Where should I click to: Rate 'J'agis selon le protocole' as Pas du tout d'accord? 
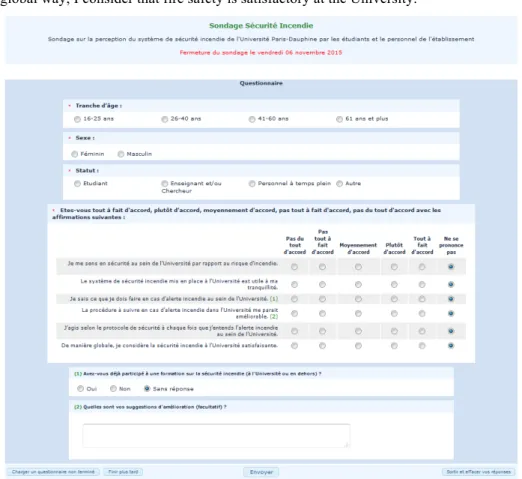pyautogui.click(x=294, y=331)
